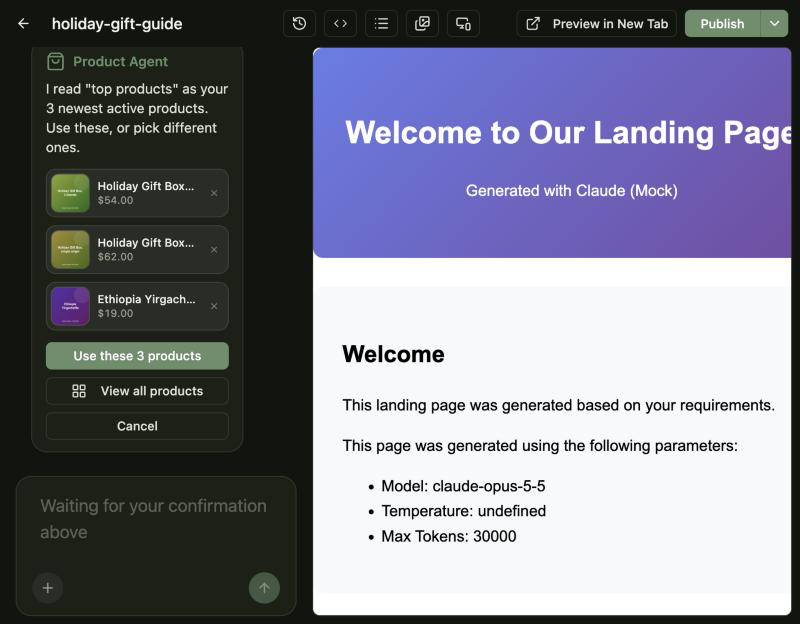Publish the landing page
The image size is (800, 624).
tap(722, 24)
